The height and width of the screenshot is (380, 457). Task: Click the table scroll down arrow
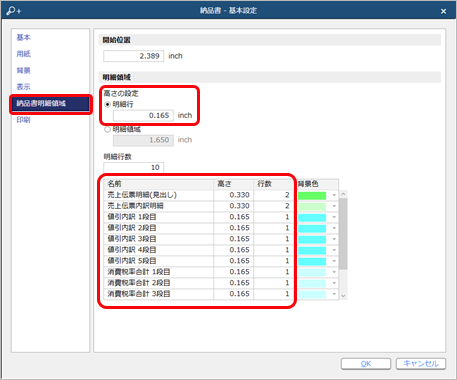343,296
